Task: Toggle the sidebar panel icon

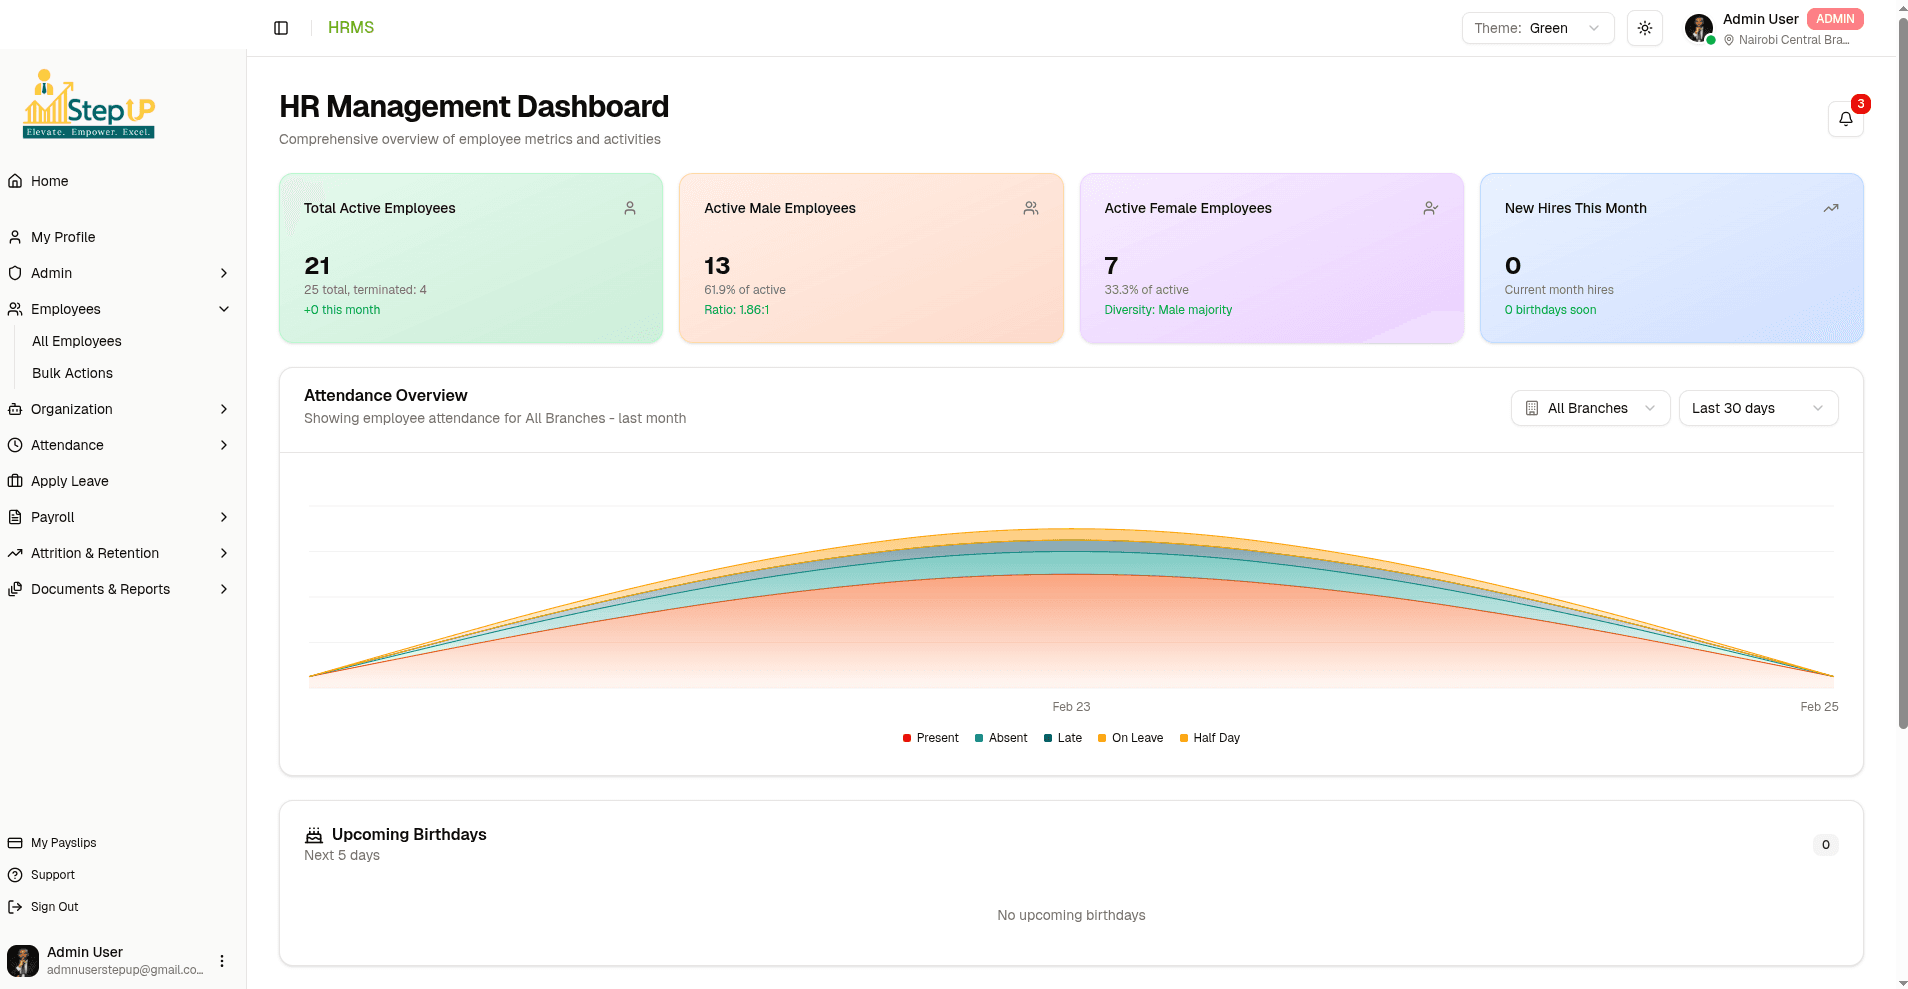Action: [281, 28]
